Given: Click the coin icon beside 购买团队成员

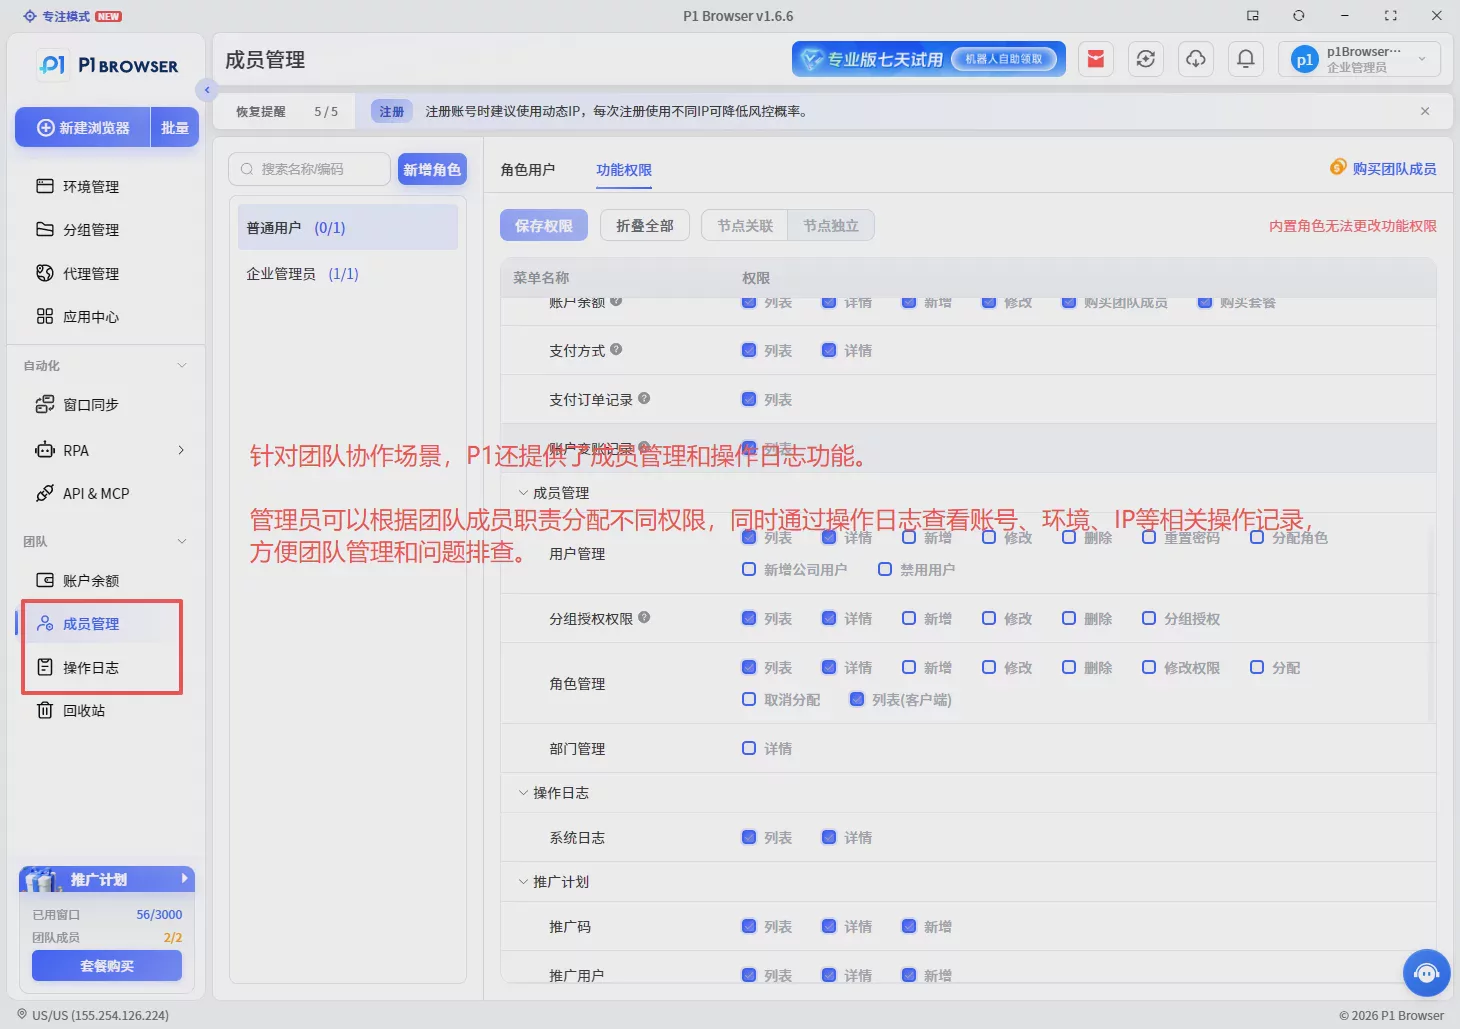Looking at the screenshot, I should [1338, 167].
